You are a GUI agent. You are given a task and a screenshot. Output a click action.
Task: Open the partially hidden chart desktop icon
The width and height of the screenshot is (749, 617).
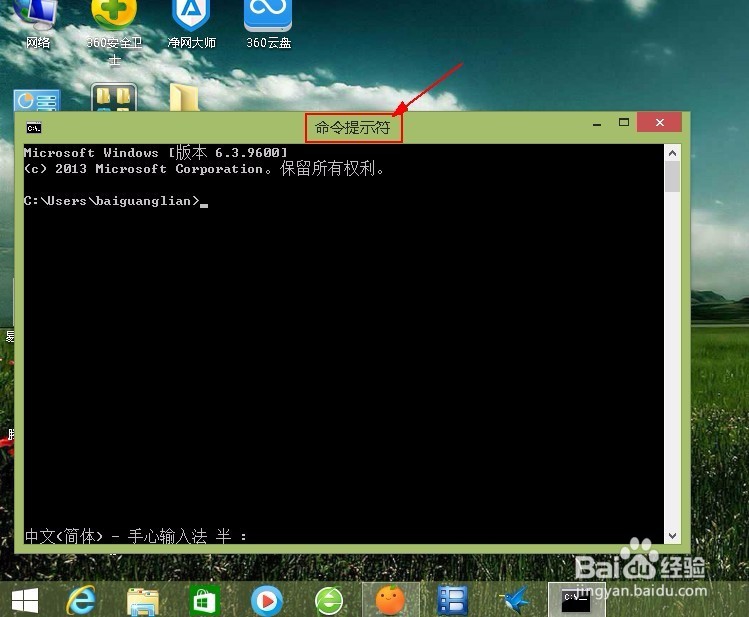pyautogui.click(x=37, y=100)
